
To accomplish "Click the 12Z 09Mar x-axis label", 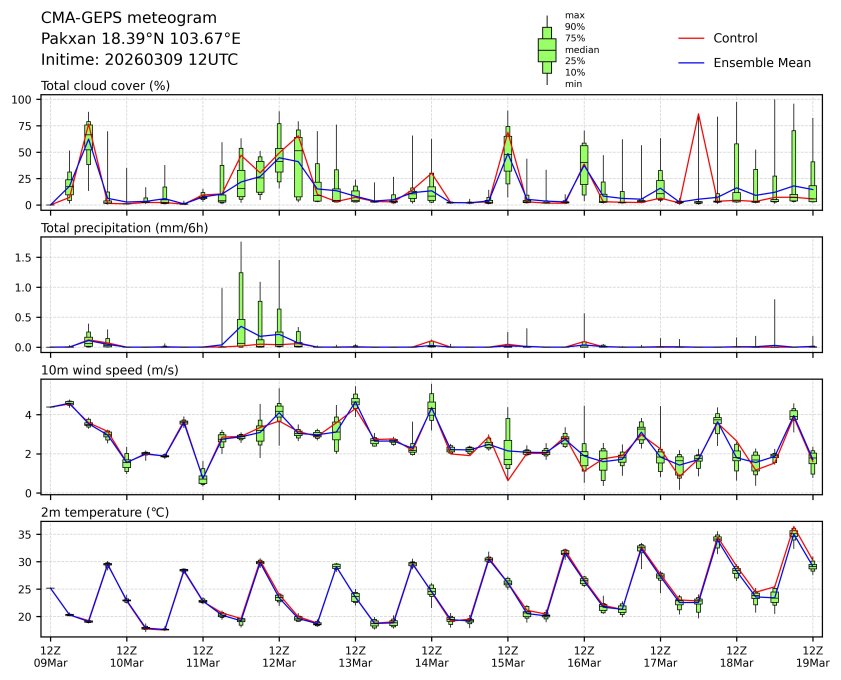I will tap(50, 656).
